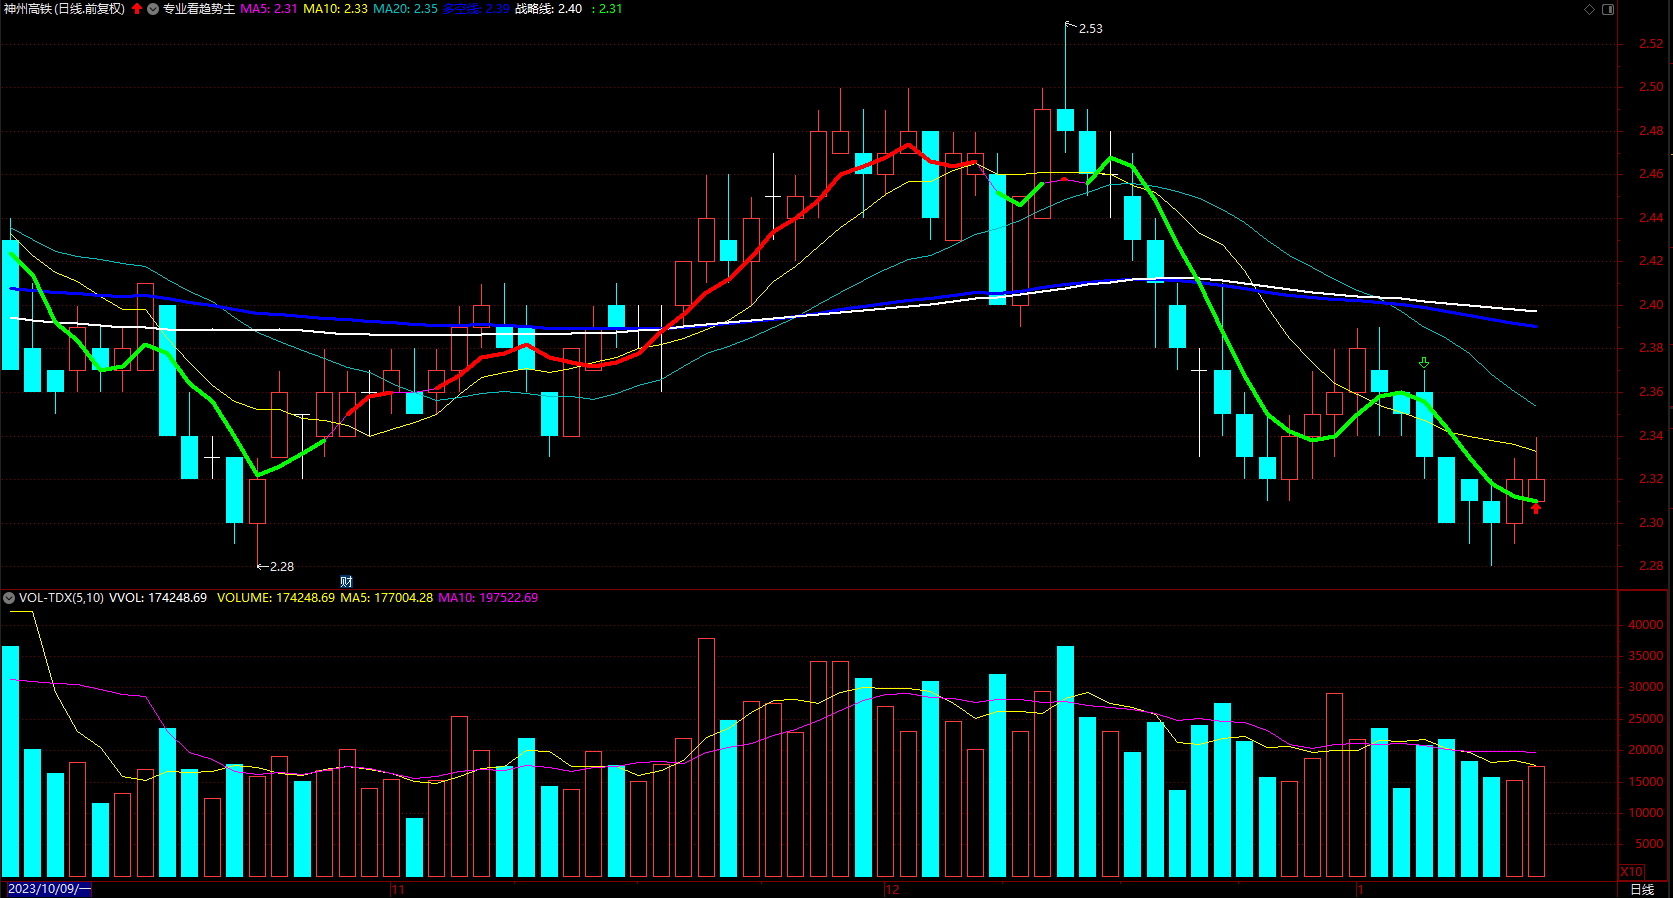Click the 2.52 price axis label
1673x898 pixels.
[1651, 44]
